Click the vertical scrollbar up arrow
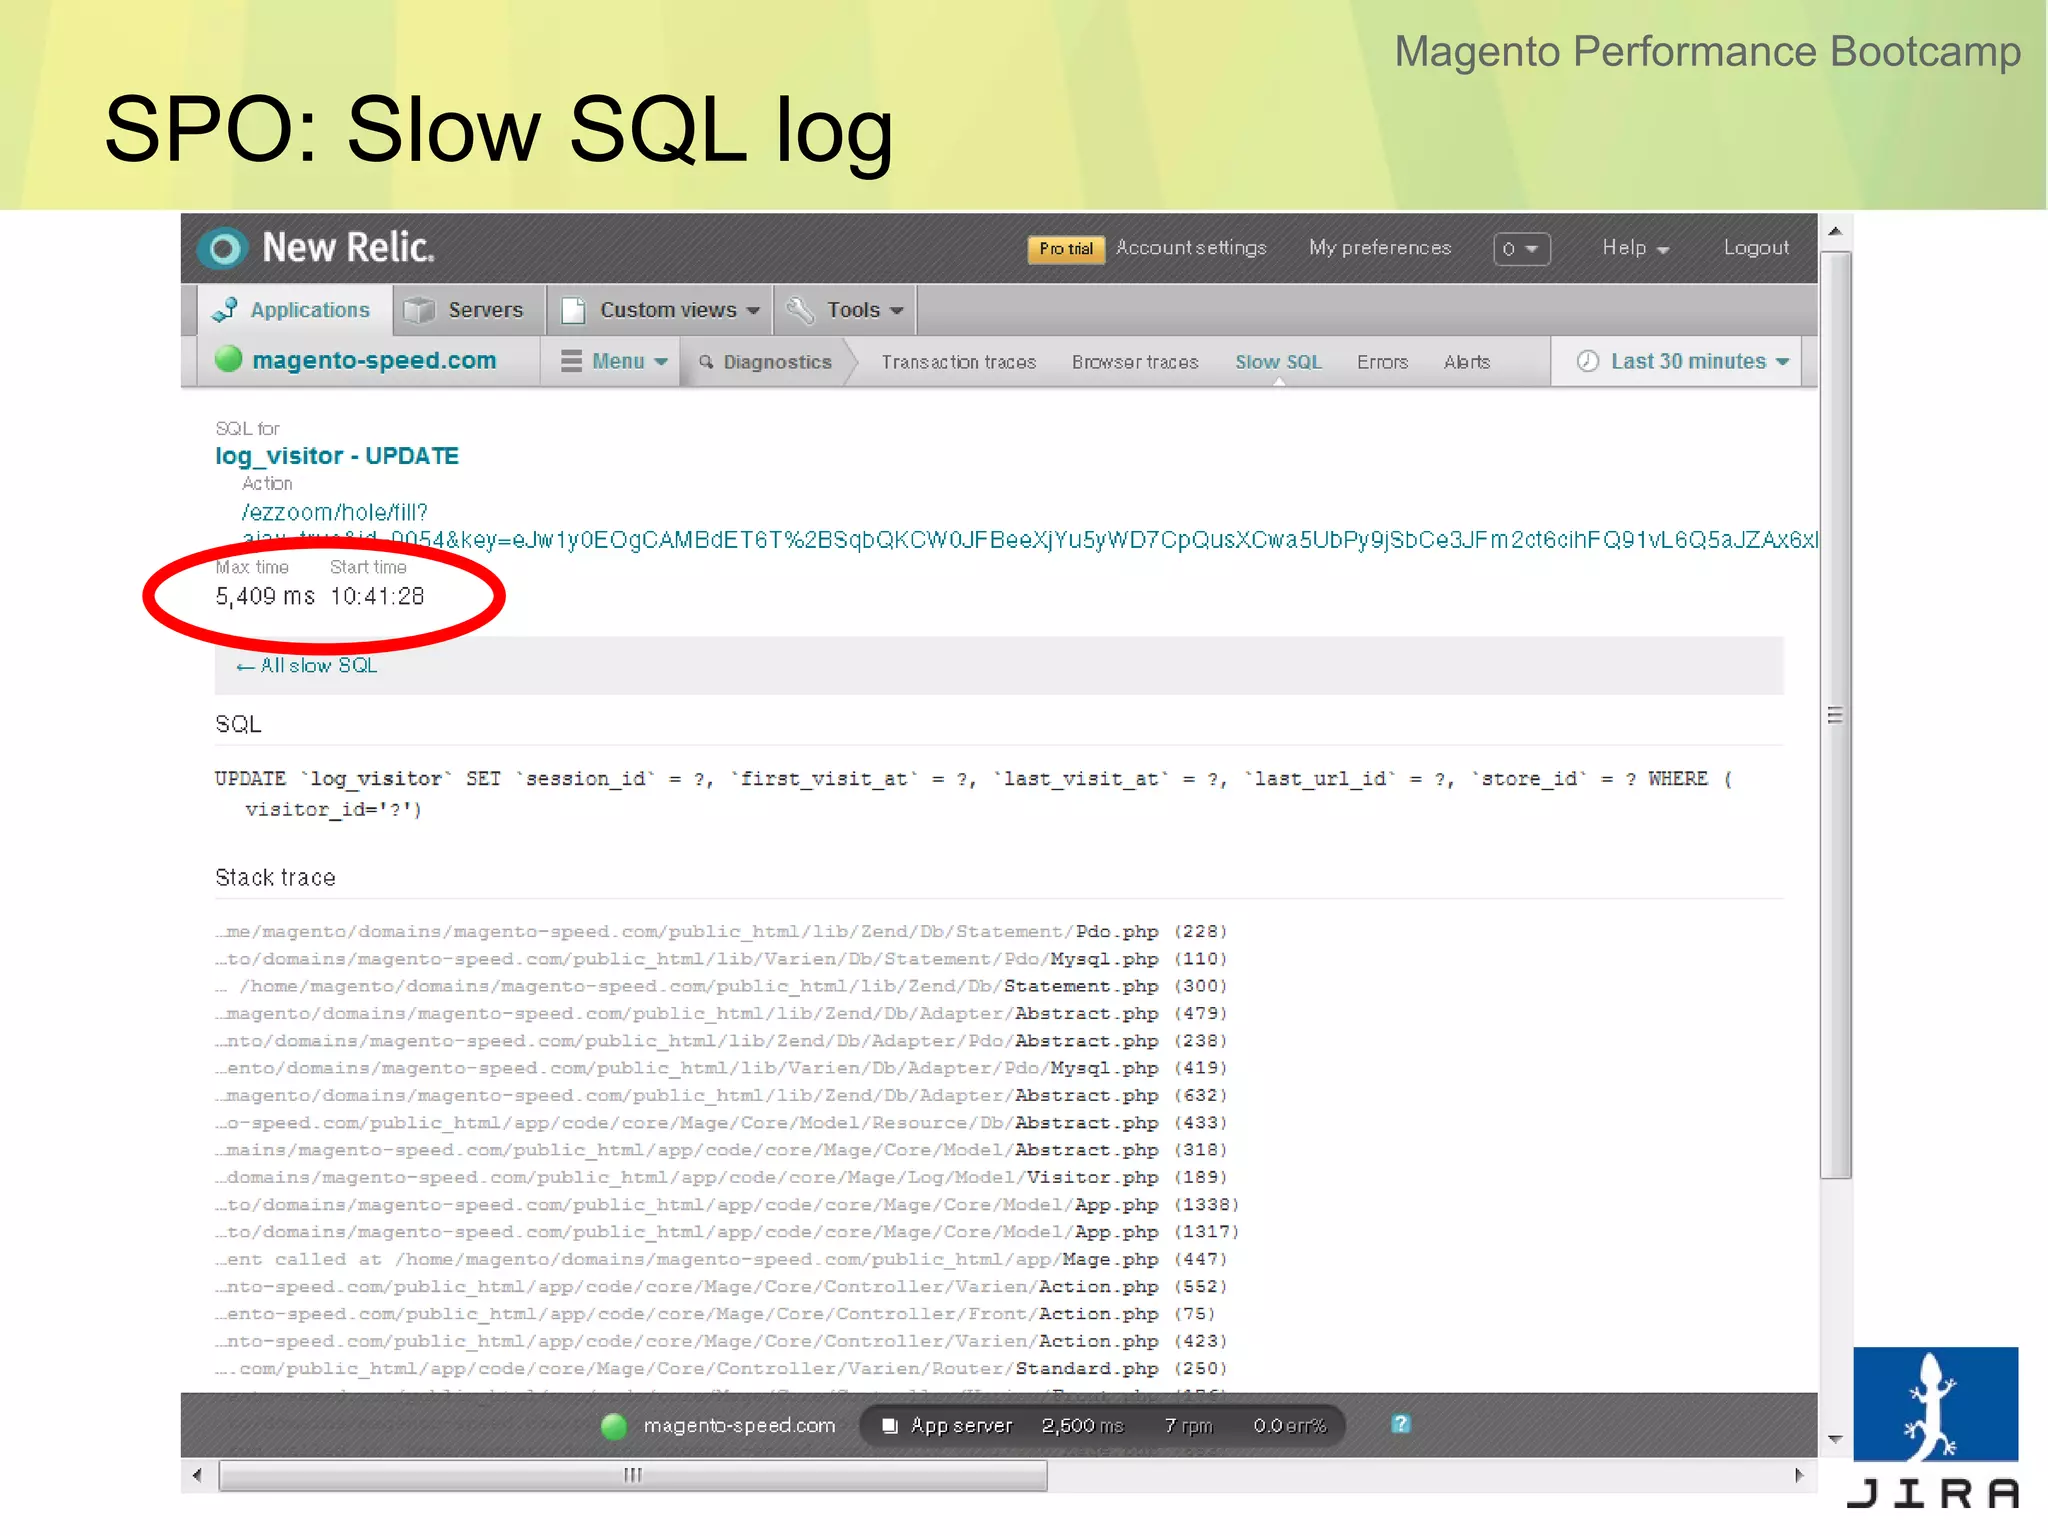 [x=1835, y=231]
